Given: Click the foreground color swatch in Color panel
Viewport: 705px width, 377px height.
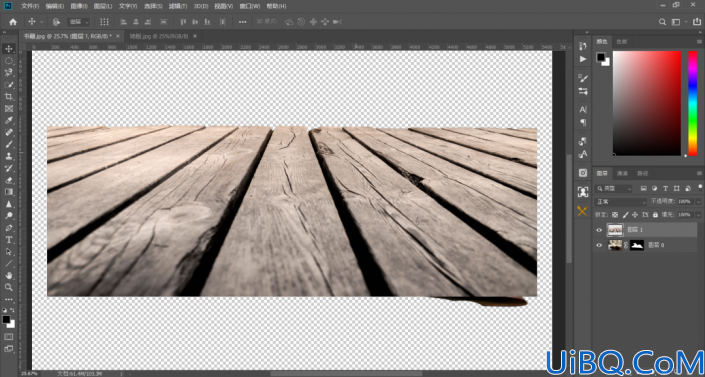Looking at the screenshot, I should point(601,57).
